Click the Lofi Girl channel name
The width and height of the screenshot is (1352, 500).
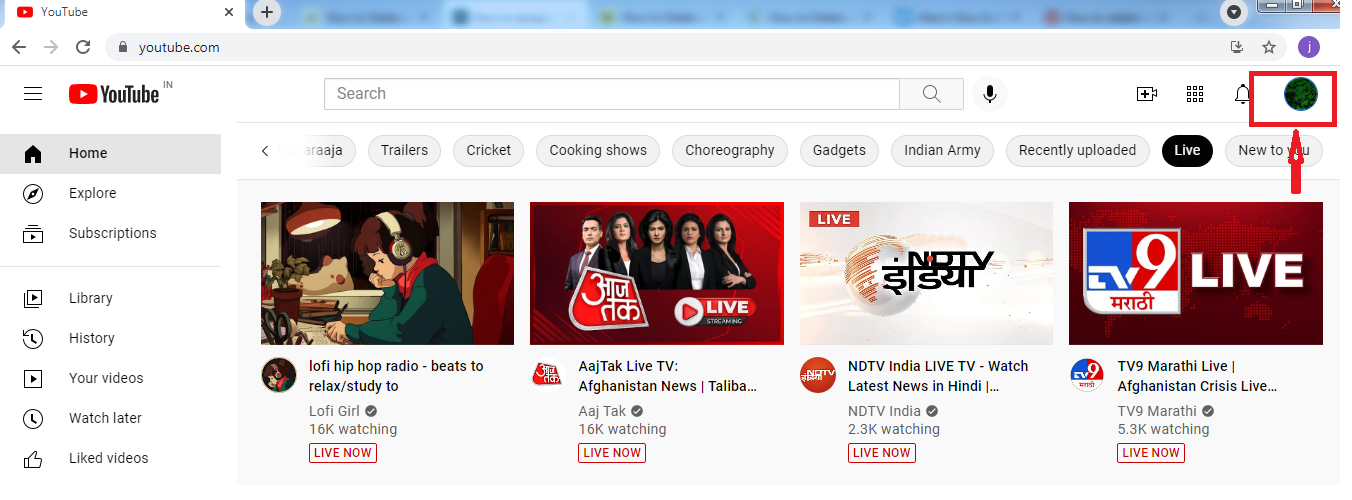tap(334, 411)
